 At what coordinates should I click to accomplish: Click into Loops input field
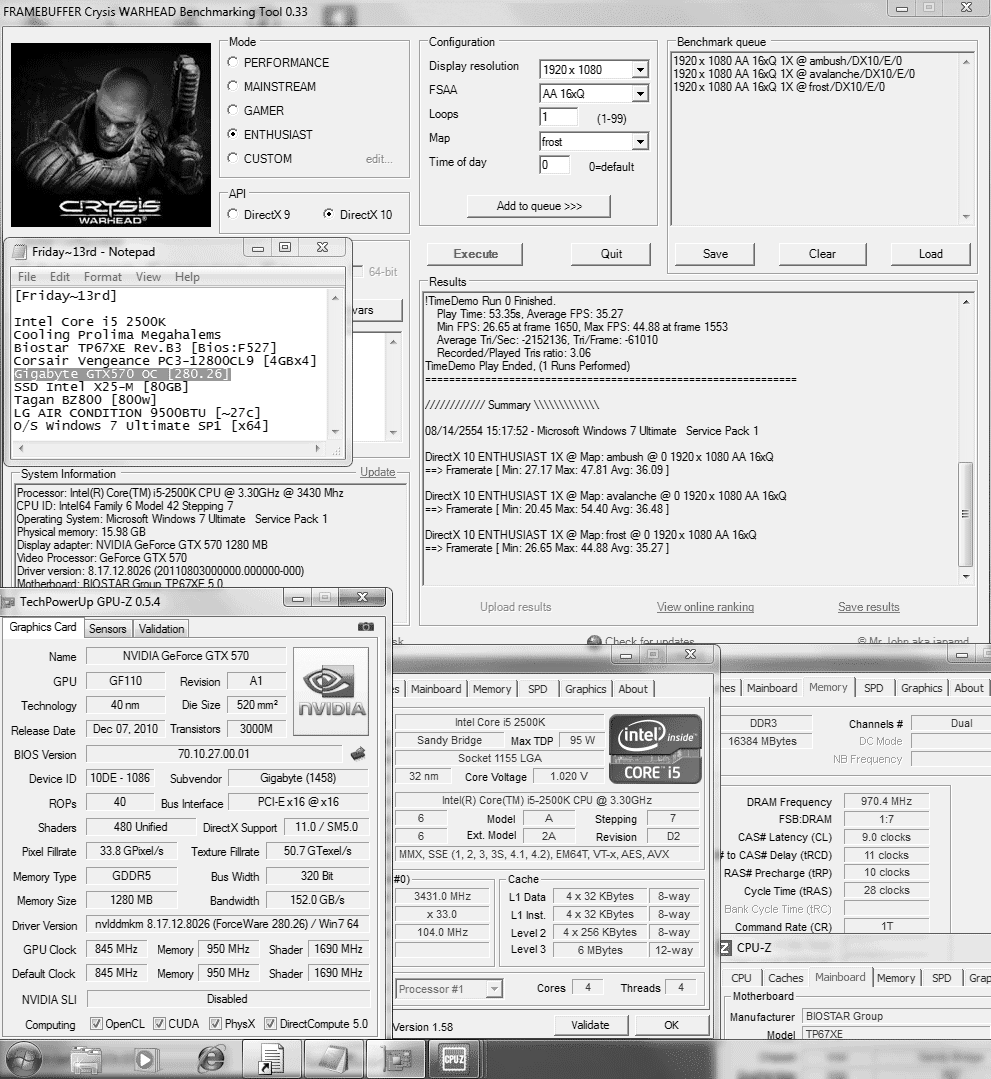(x=558, y=116)
